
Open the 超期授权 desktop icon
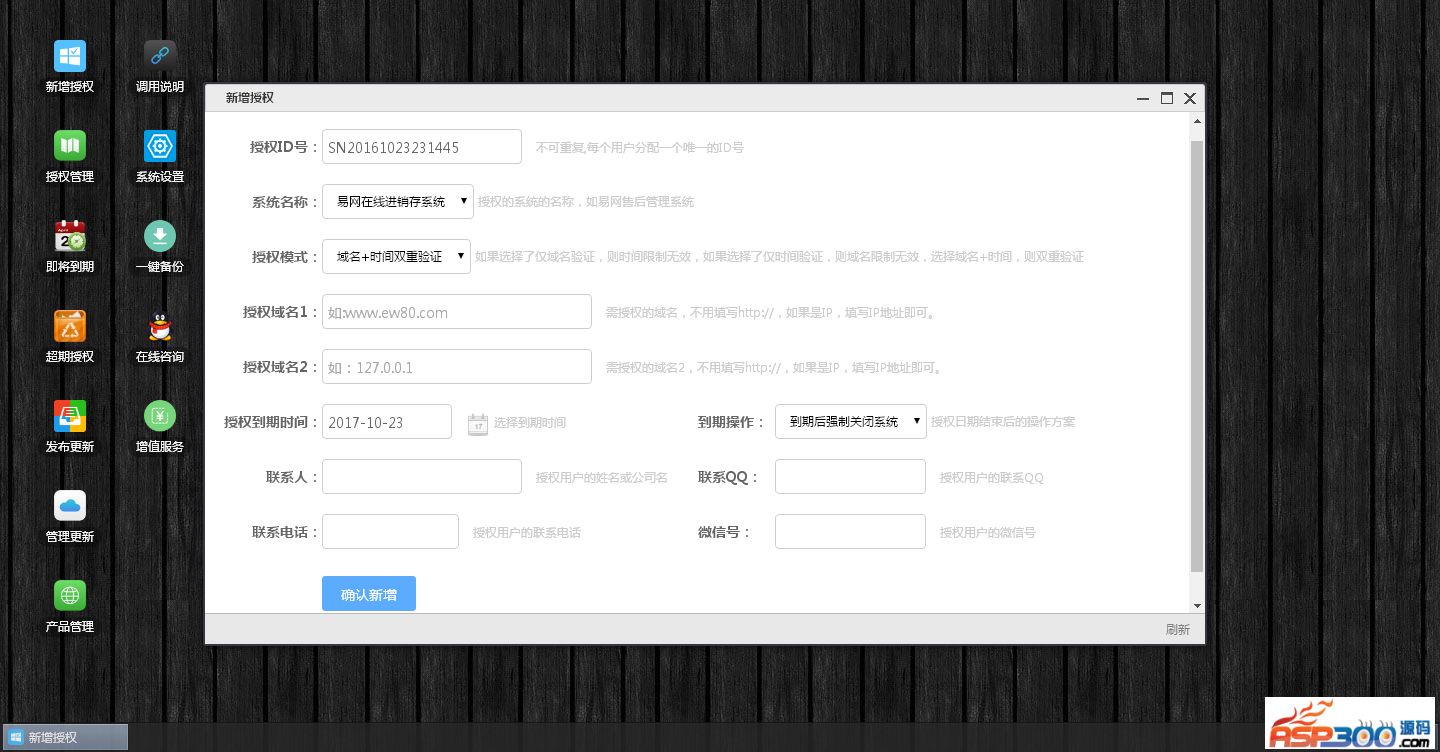pyautogui.click(x=70, y=327)
